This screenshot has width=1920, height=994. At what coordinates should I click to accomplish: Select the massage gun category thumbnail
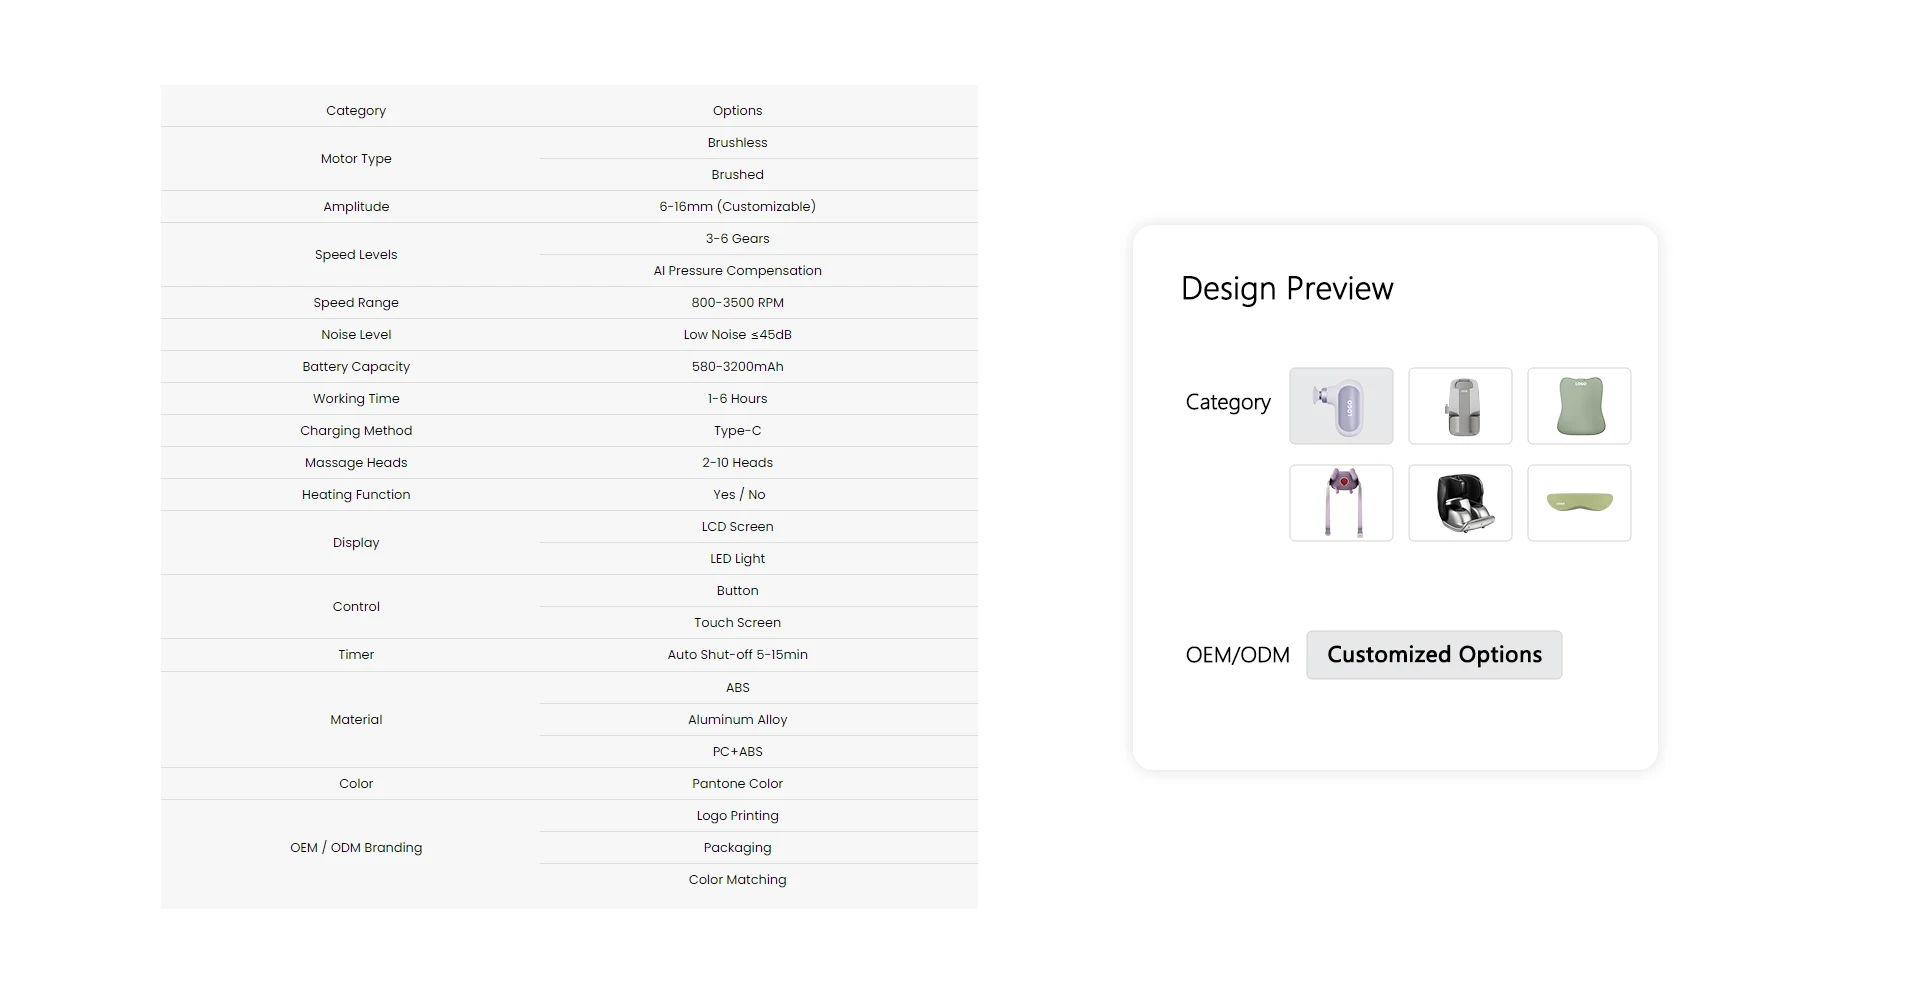click(x=1340, y=406)
